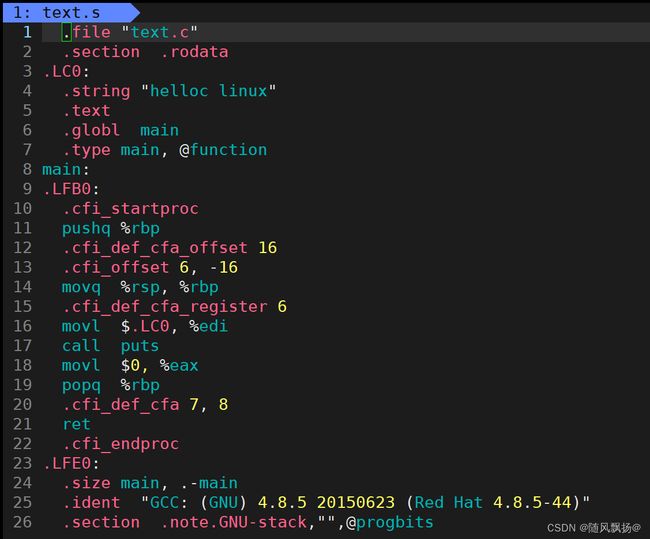650x539 pixels.
Task: Click the .cfi_endproc directive
Action: [121, 444]
